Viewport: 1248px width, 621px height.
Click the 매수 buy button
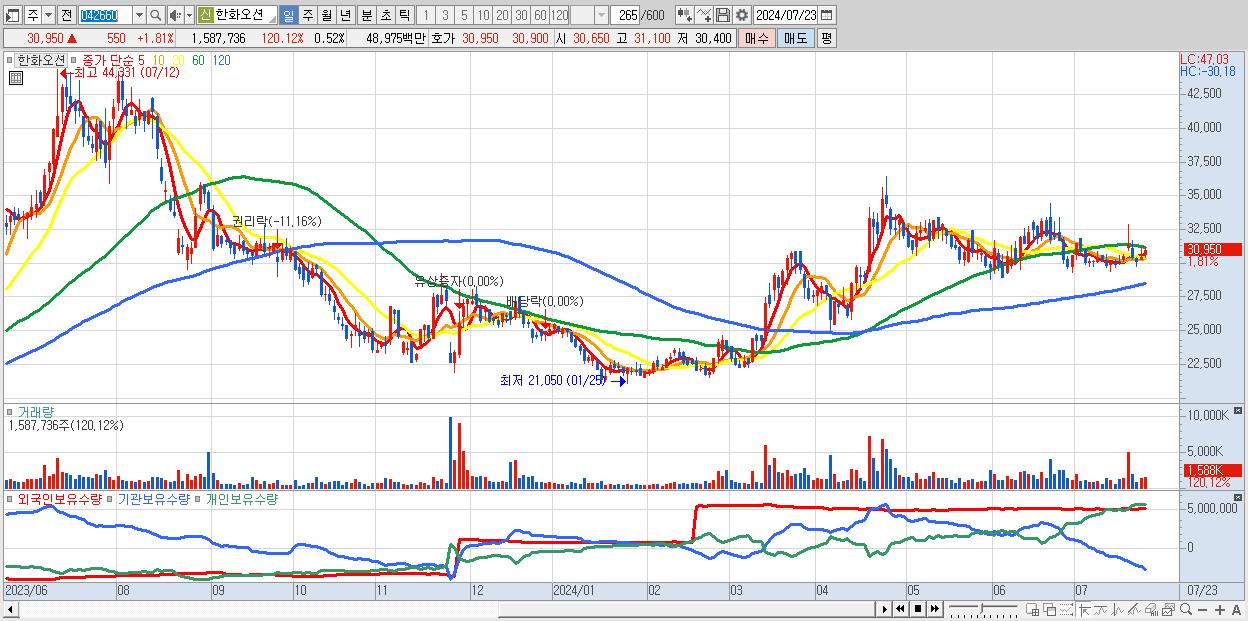coord(756,38)
